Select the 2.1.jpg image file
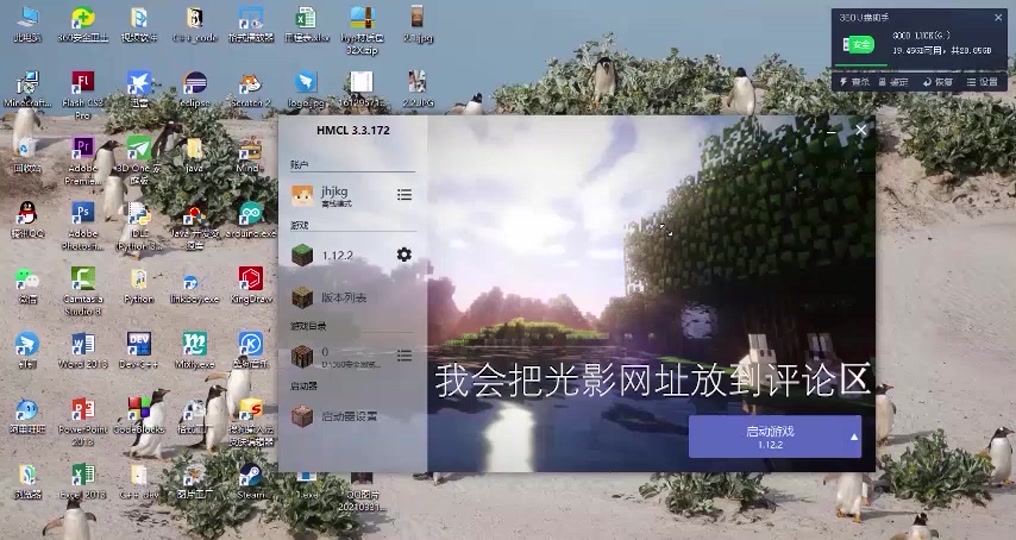 coord(418,25)
